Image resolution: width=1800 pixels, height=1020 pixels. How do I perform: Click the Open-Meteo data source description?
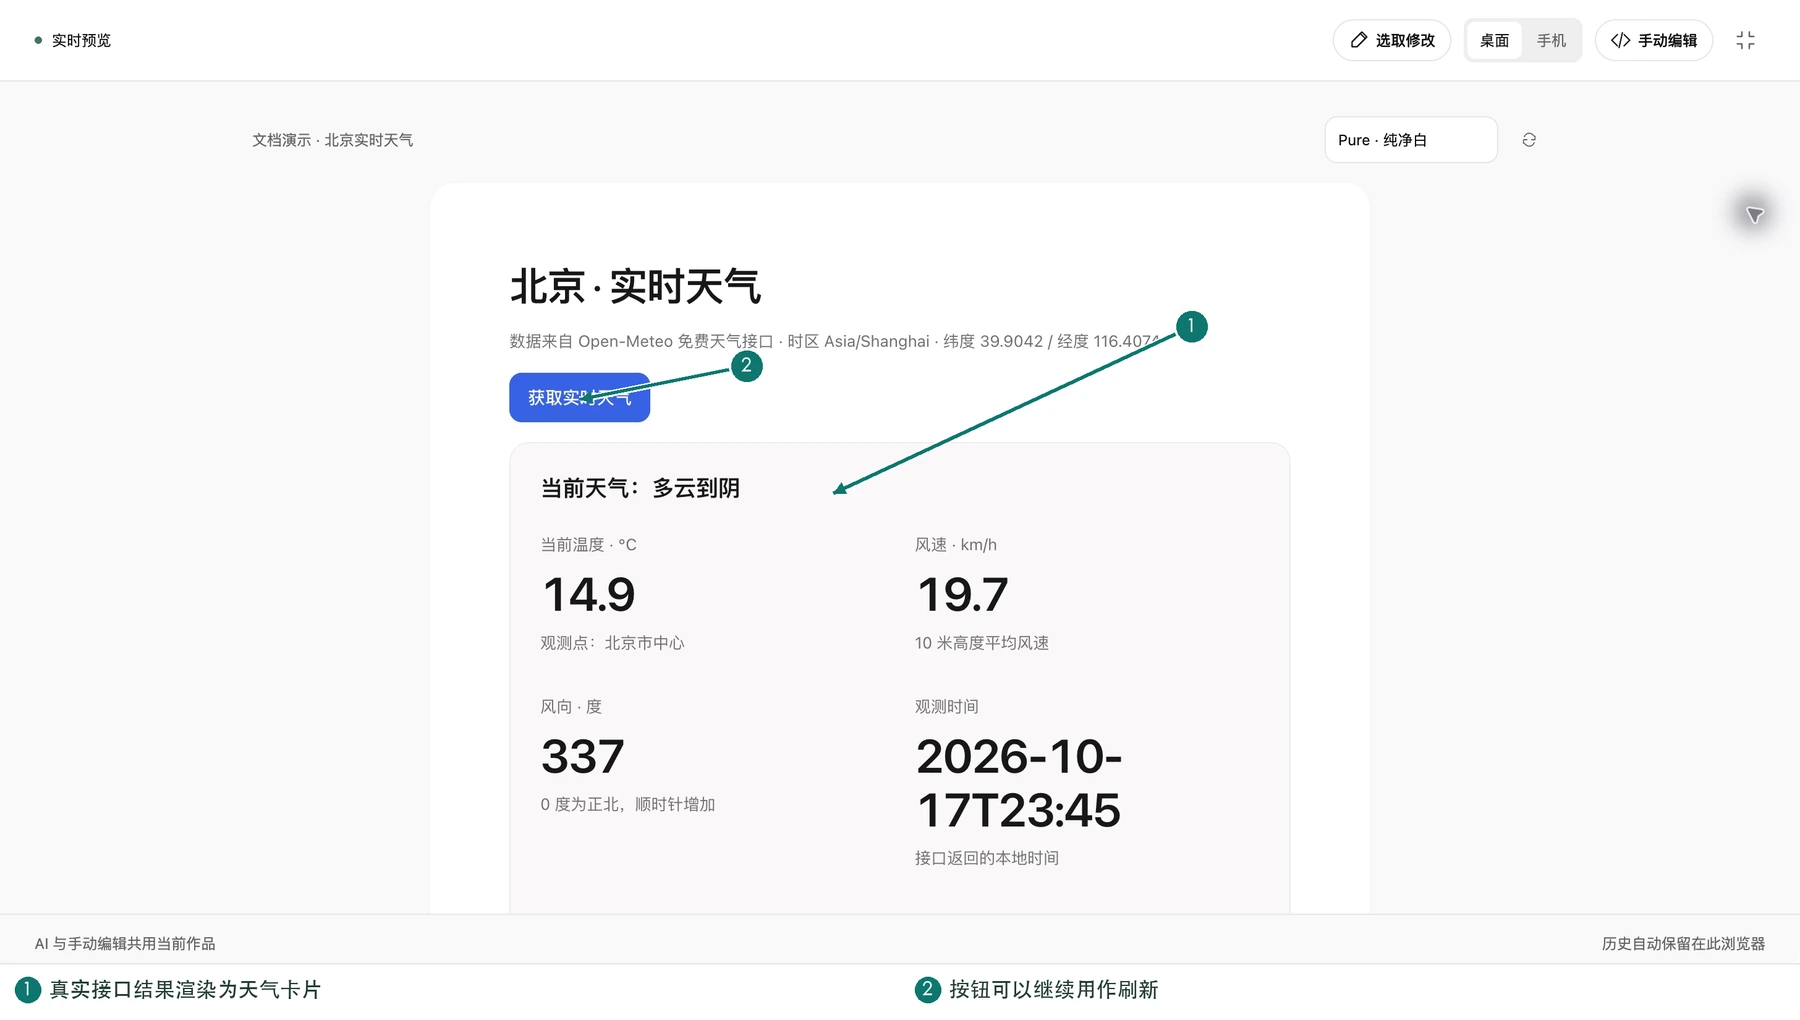coord(835,341)
